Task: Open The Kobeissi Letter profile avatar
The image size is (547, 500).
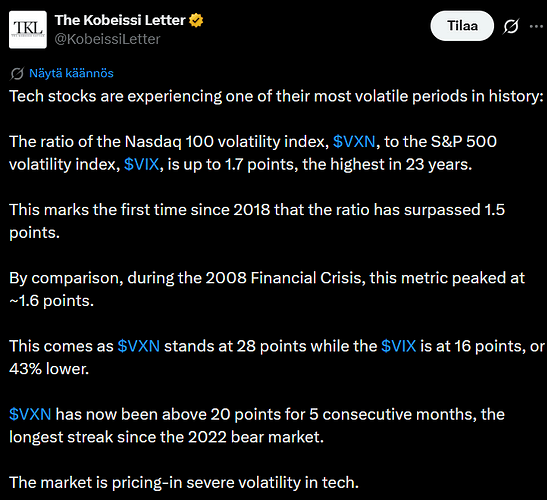Action: (28, 30)
